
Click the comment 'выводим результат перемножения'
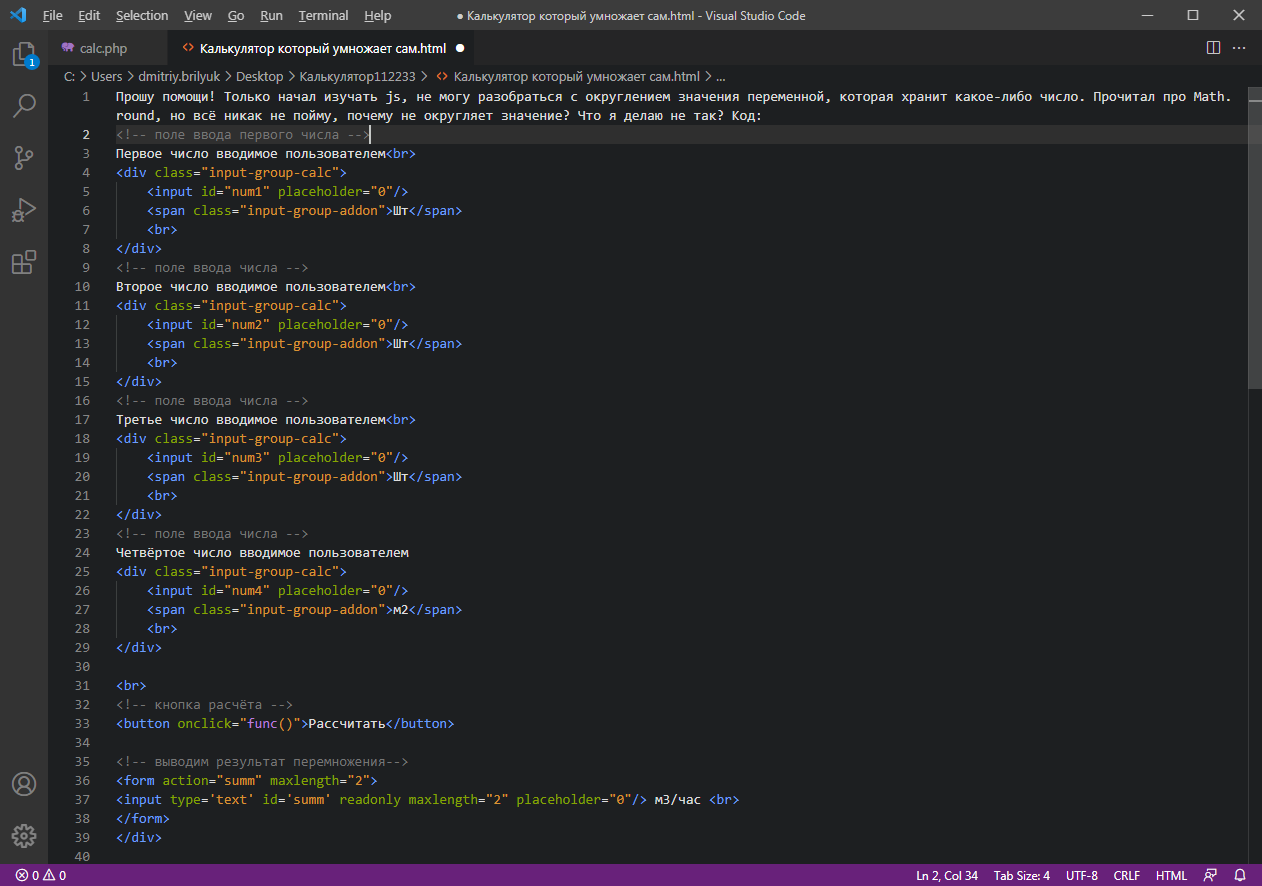tap(270, 761)
